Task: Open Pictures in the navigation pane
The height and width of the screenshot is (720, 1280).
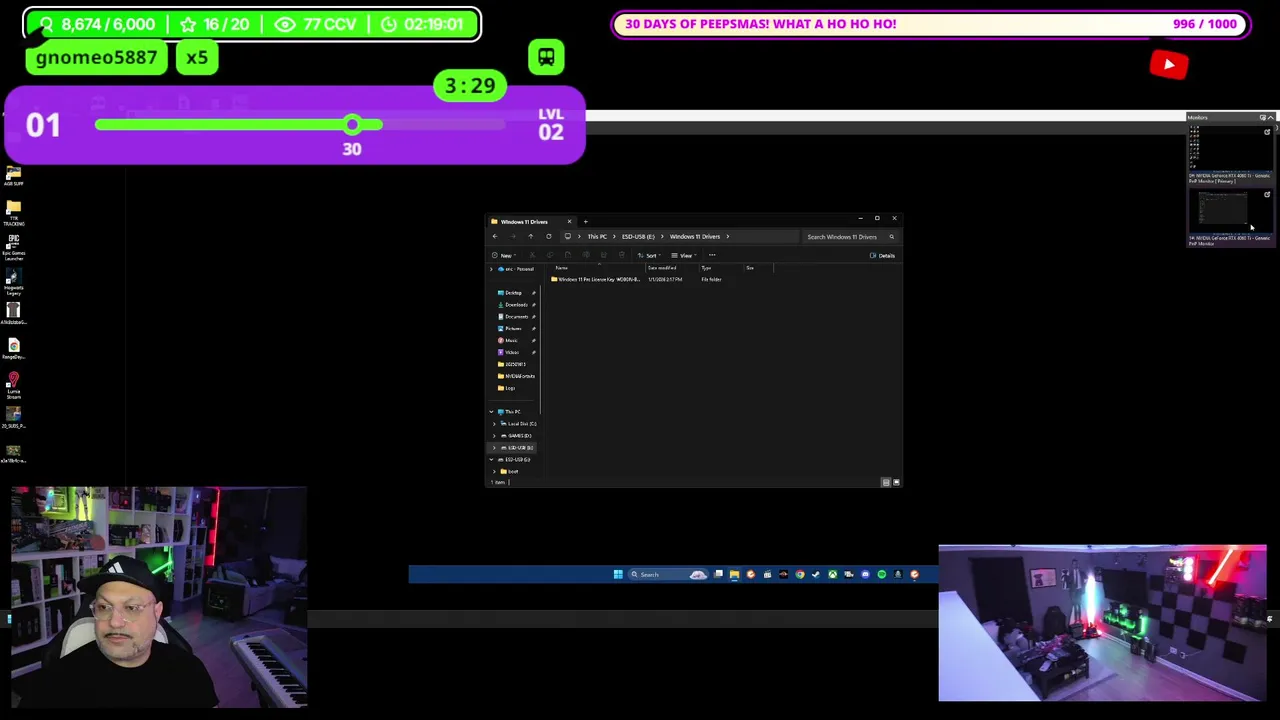Action: click(x=513, y=329)
